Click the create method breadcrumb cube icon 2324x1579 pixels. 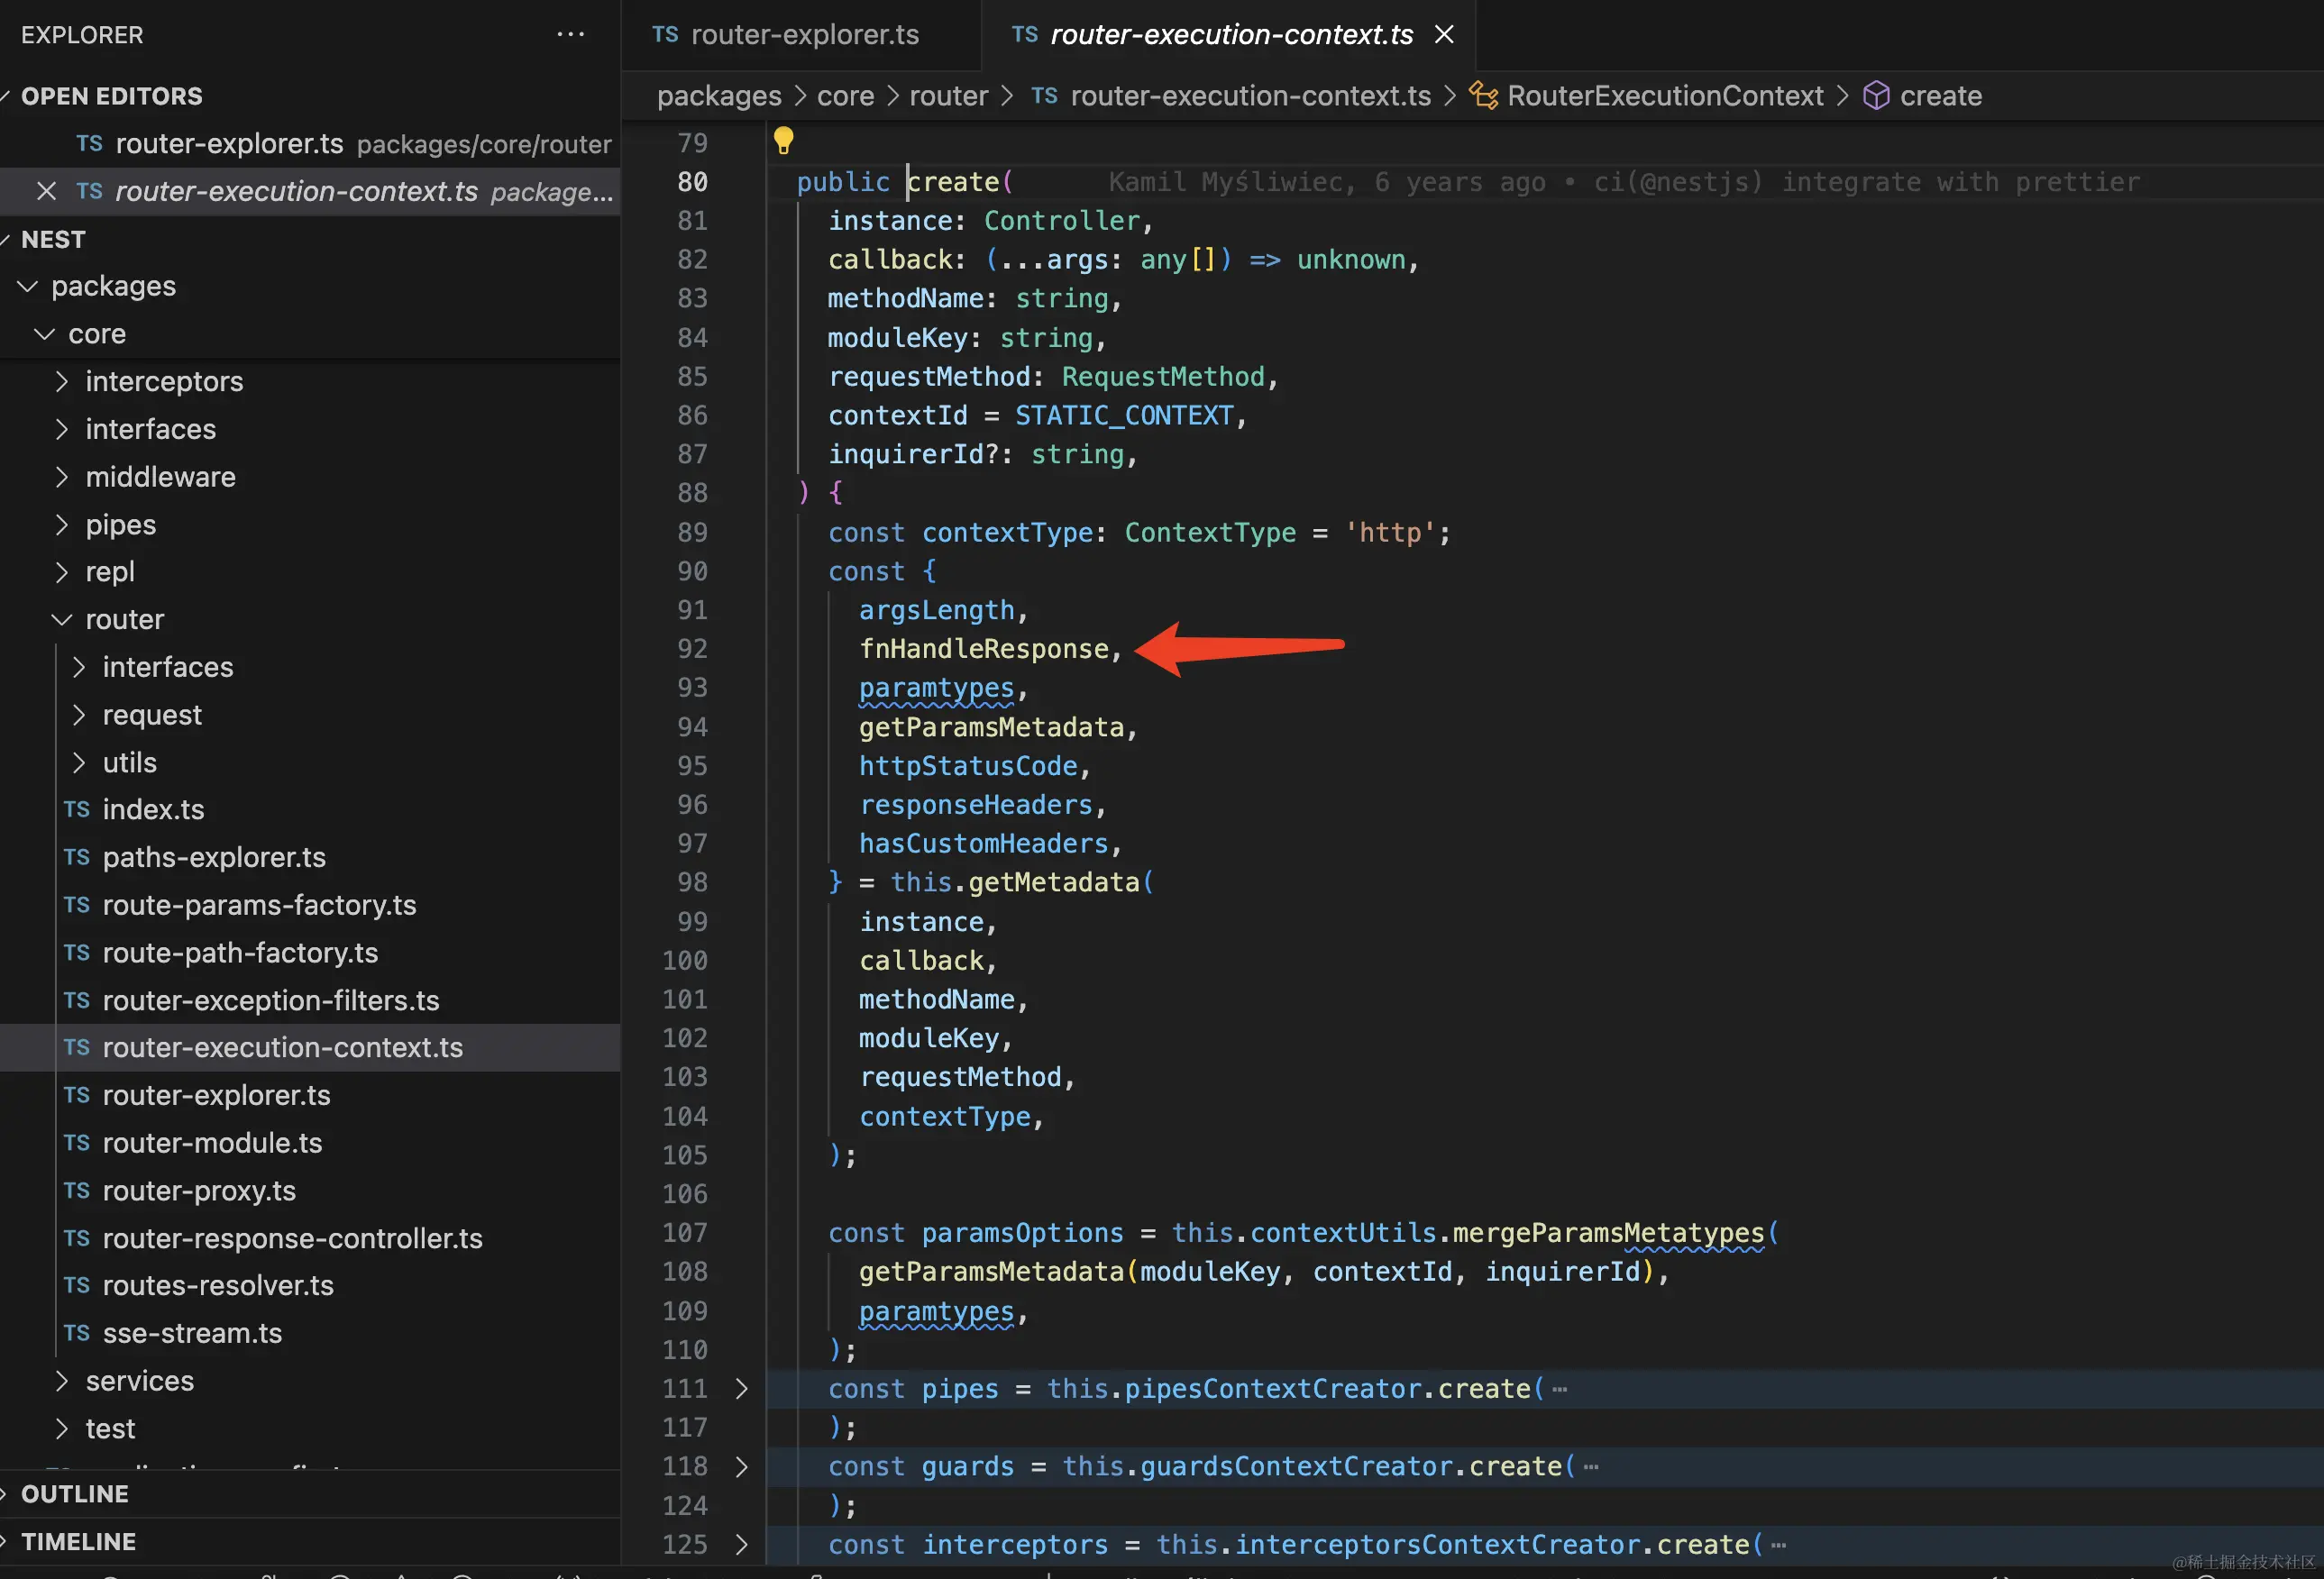[x=1876, y=96]
